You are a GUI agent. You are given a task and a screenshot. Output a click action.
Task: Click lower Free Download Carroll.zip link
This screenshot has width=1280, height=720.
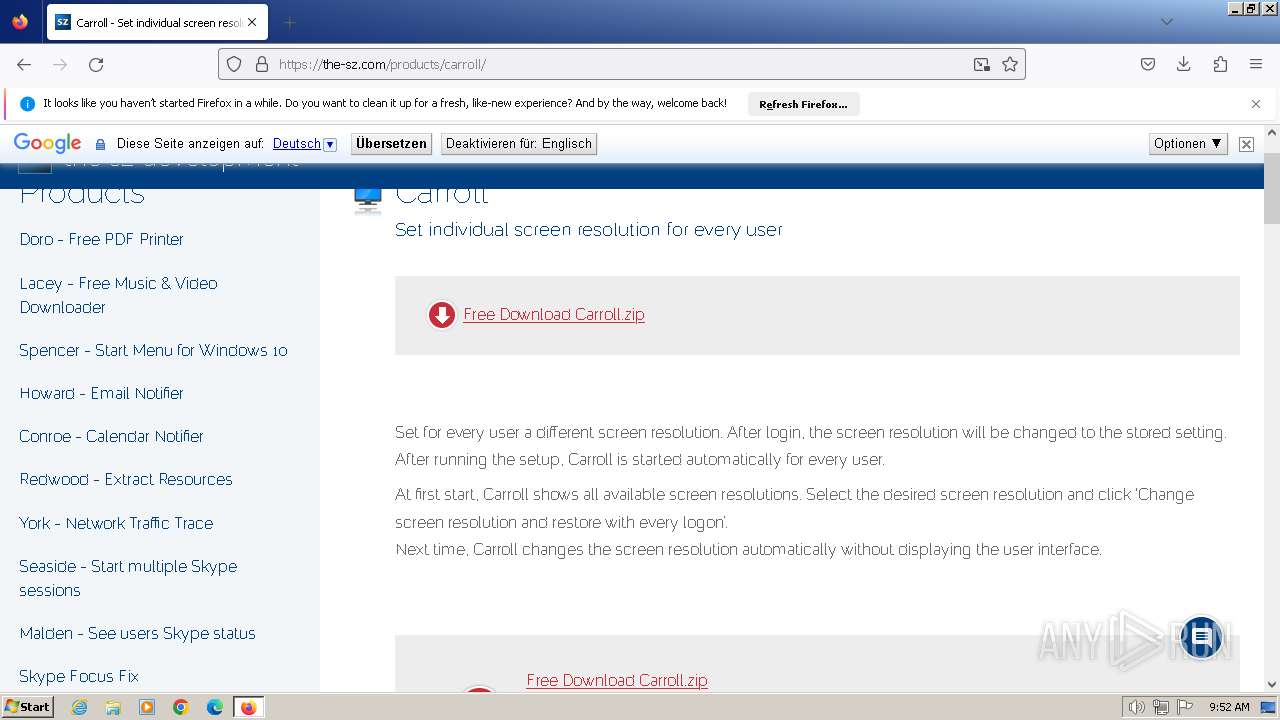tap(617, 680)
